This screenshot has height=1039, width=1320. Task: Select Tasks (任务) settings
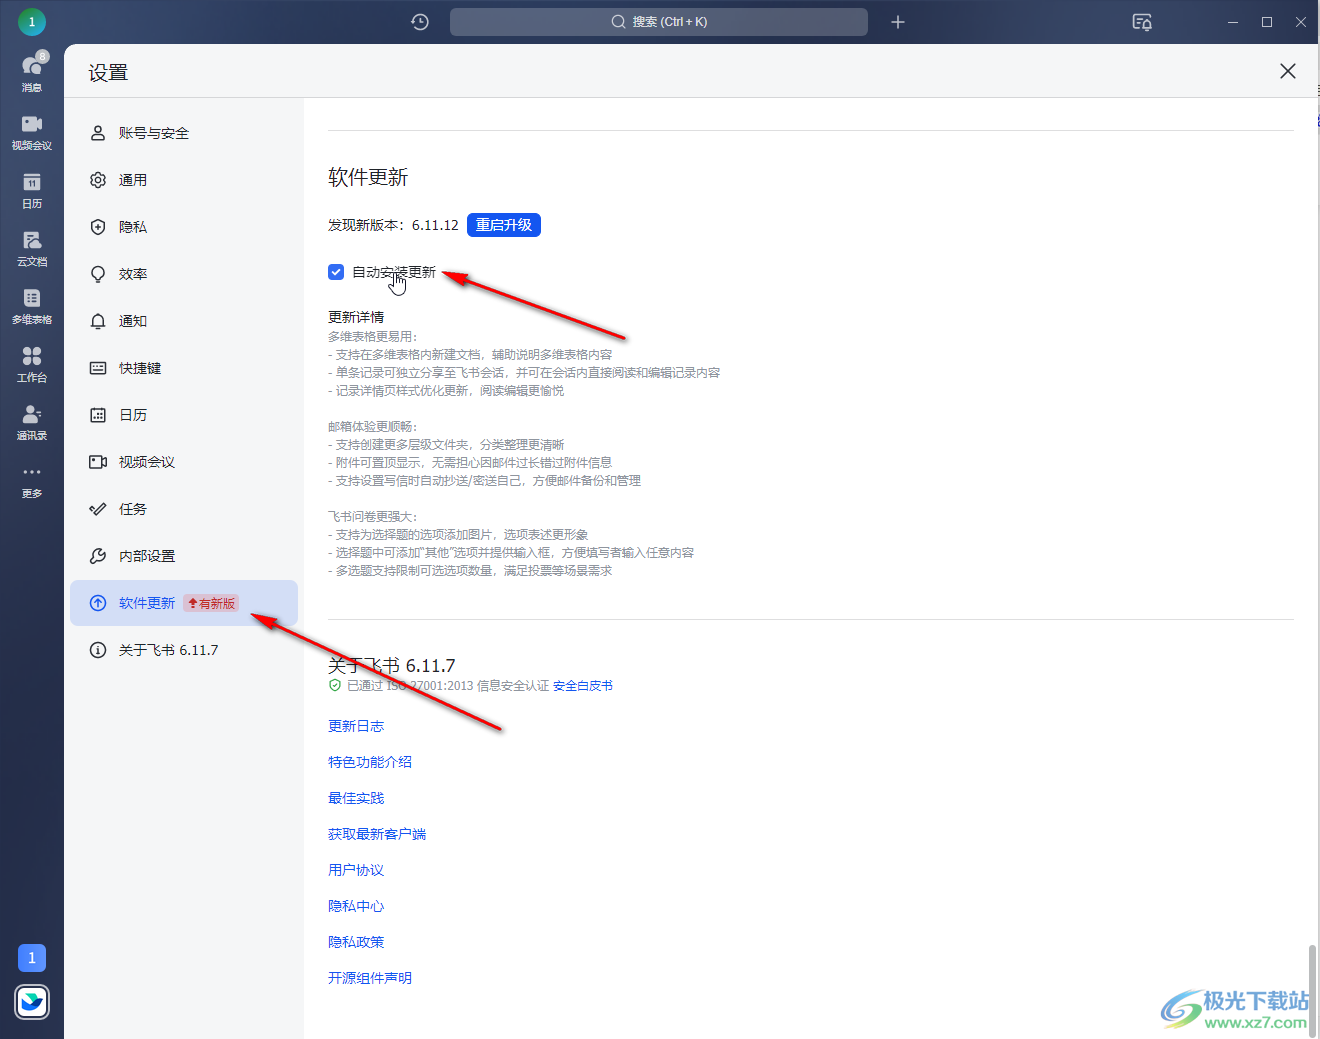point(184,509)
